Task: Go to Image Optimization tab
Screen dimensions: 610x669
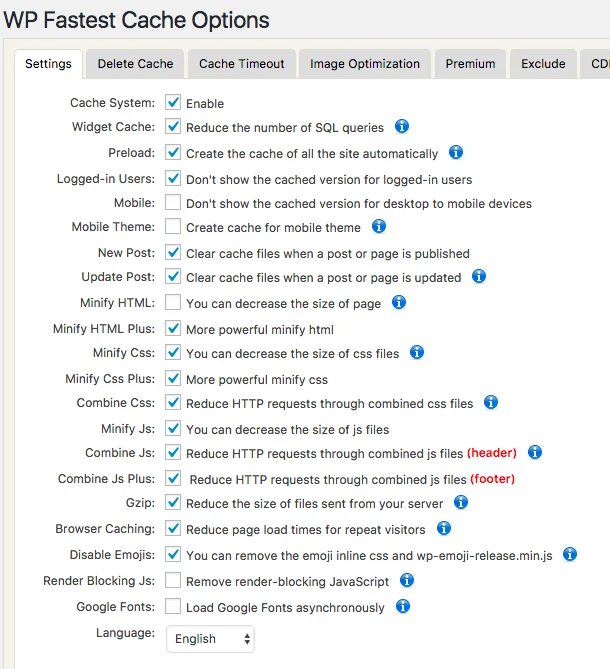Action: pyautogui.click(x=365, y=64)
